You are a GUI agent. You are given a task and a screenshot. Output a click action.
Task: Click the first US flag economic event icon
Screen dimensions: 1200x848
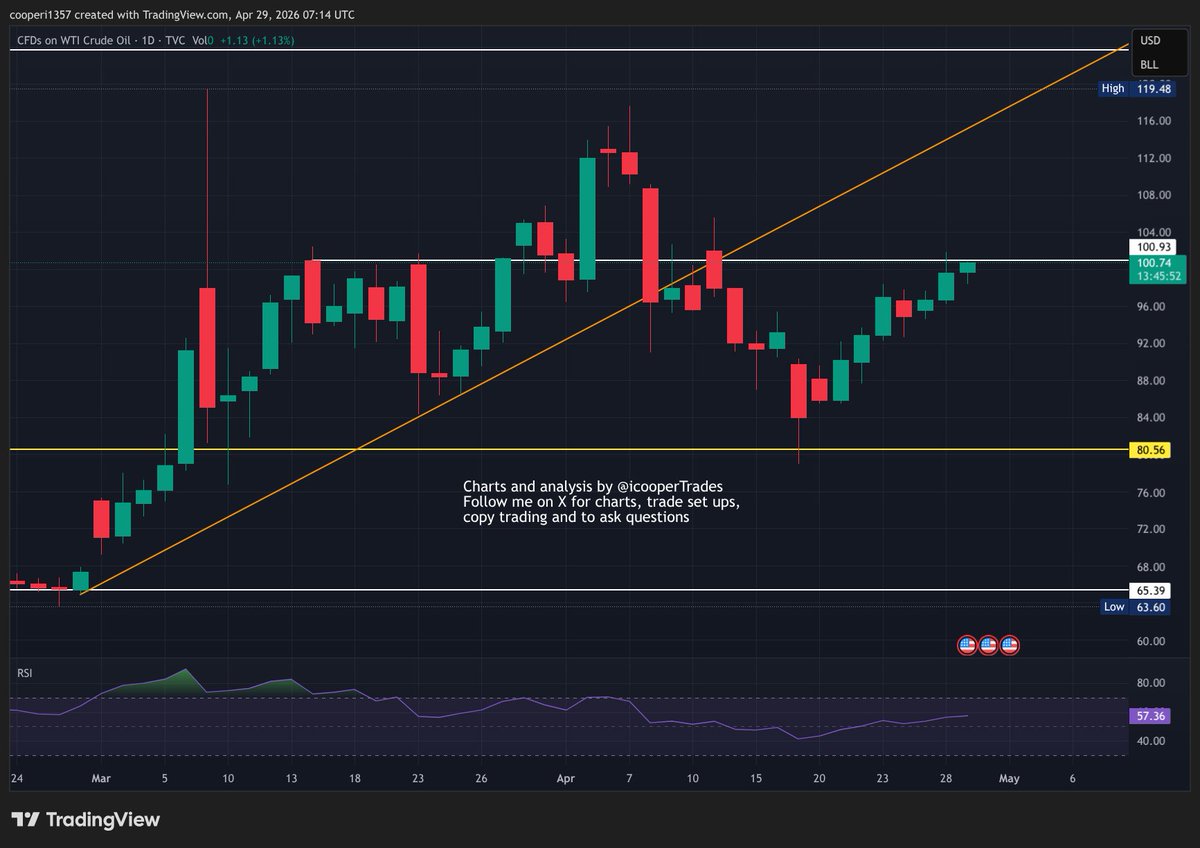click(965, 645)
